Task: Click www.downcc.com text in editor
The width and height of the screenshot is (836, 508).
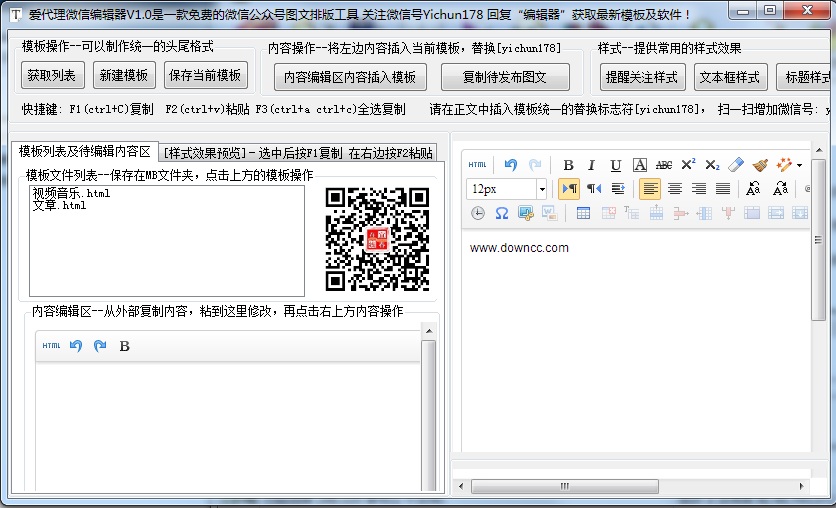Action: (519, 248)
